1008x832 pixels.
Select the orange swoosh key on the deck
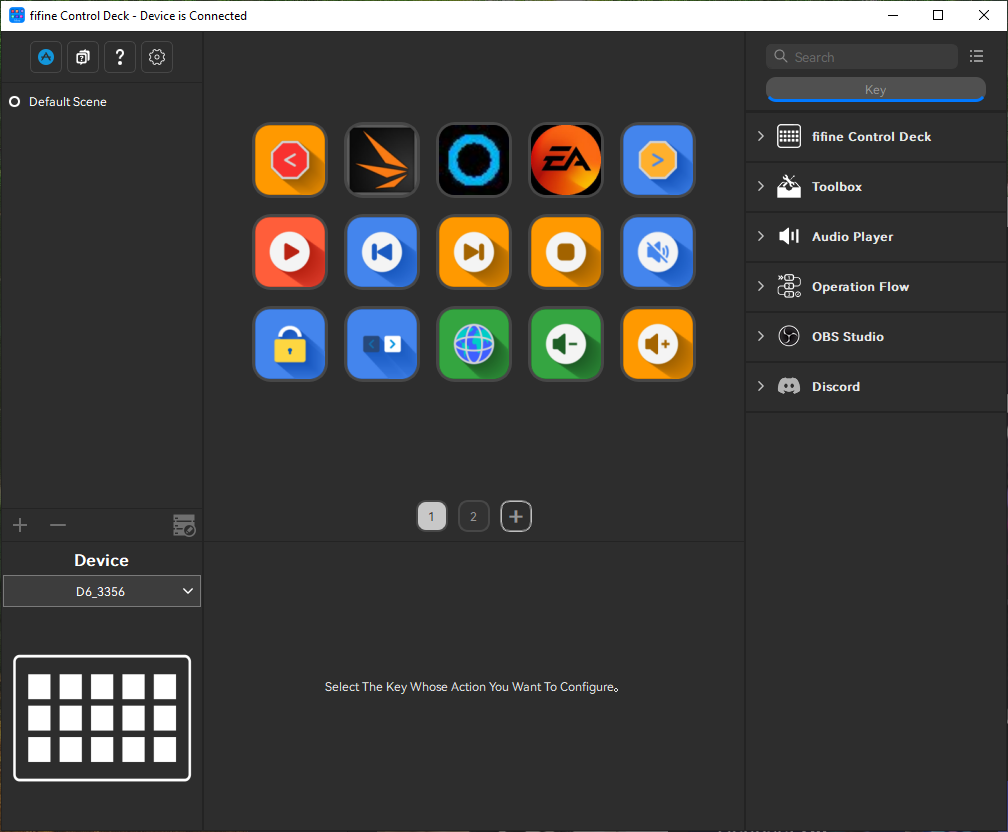point(382,160)
